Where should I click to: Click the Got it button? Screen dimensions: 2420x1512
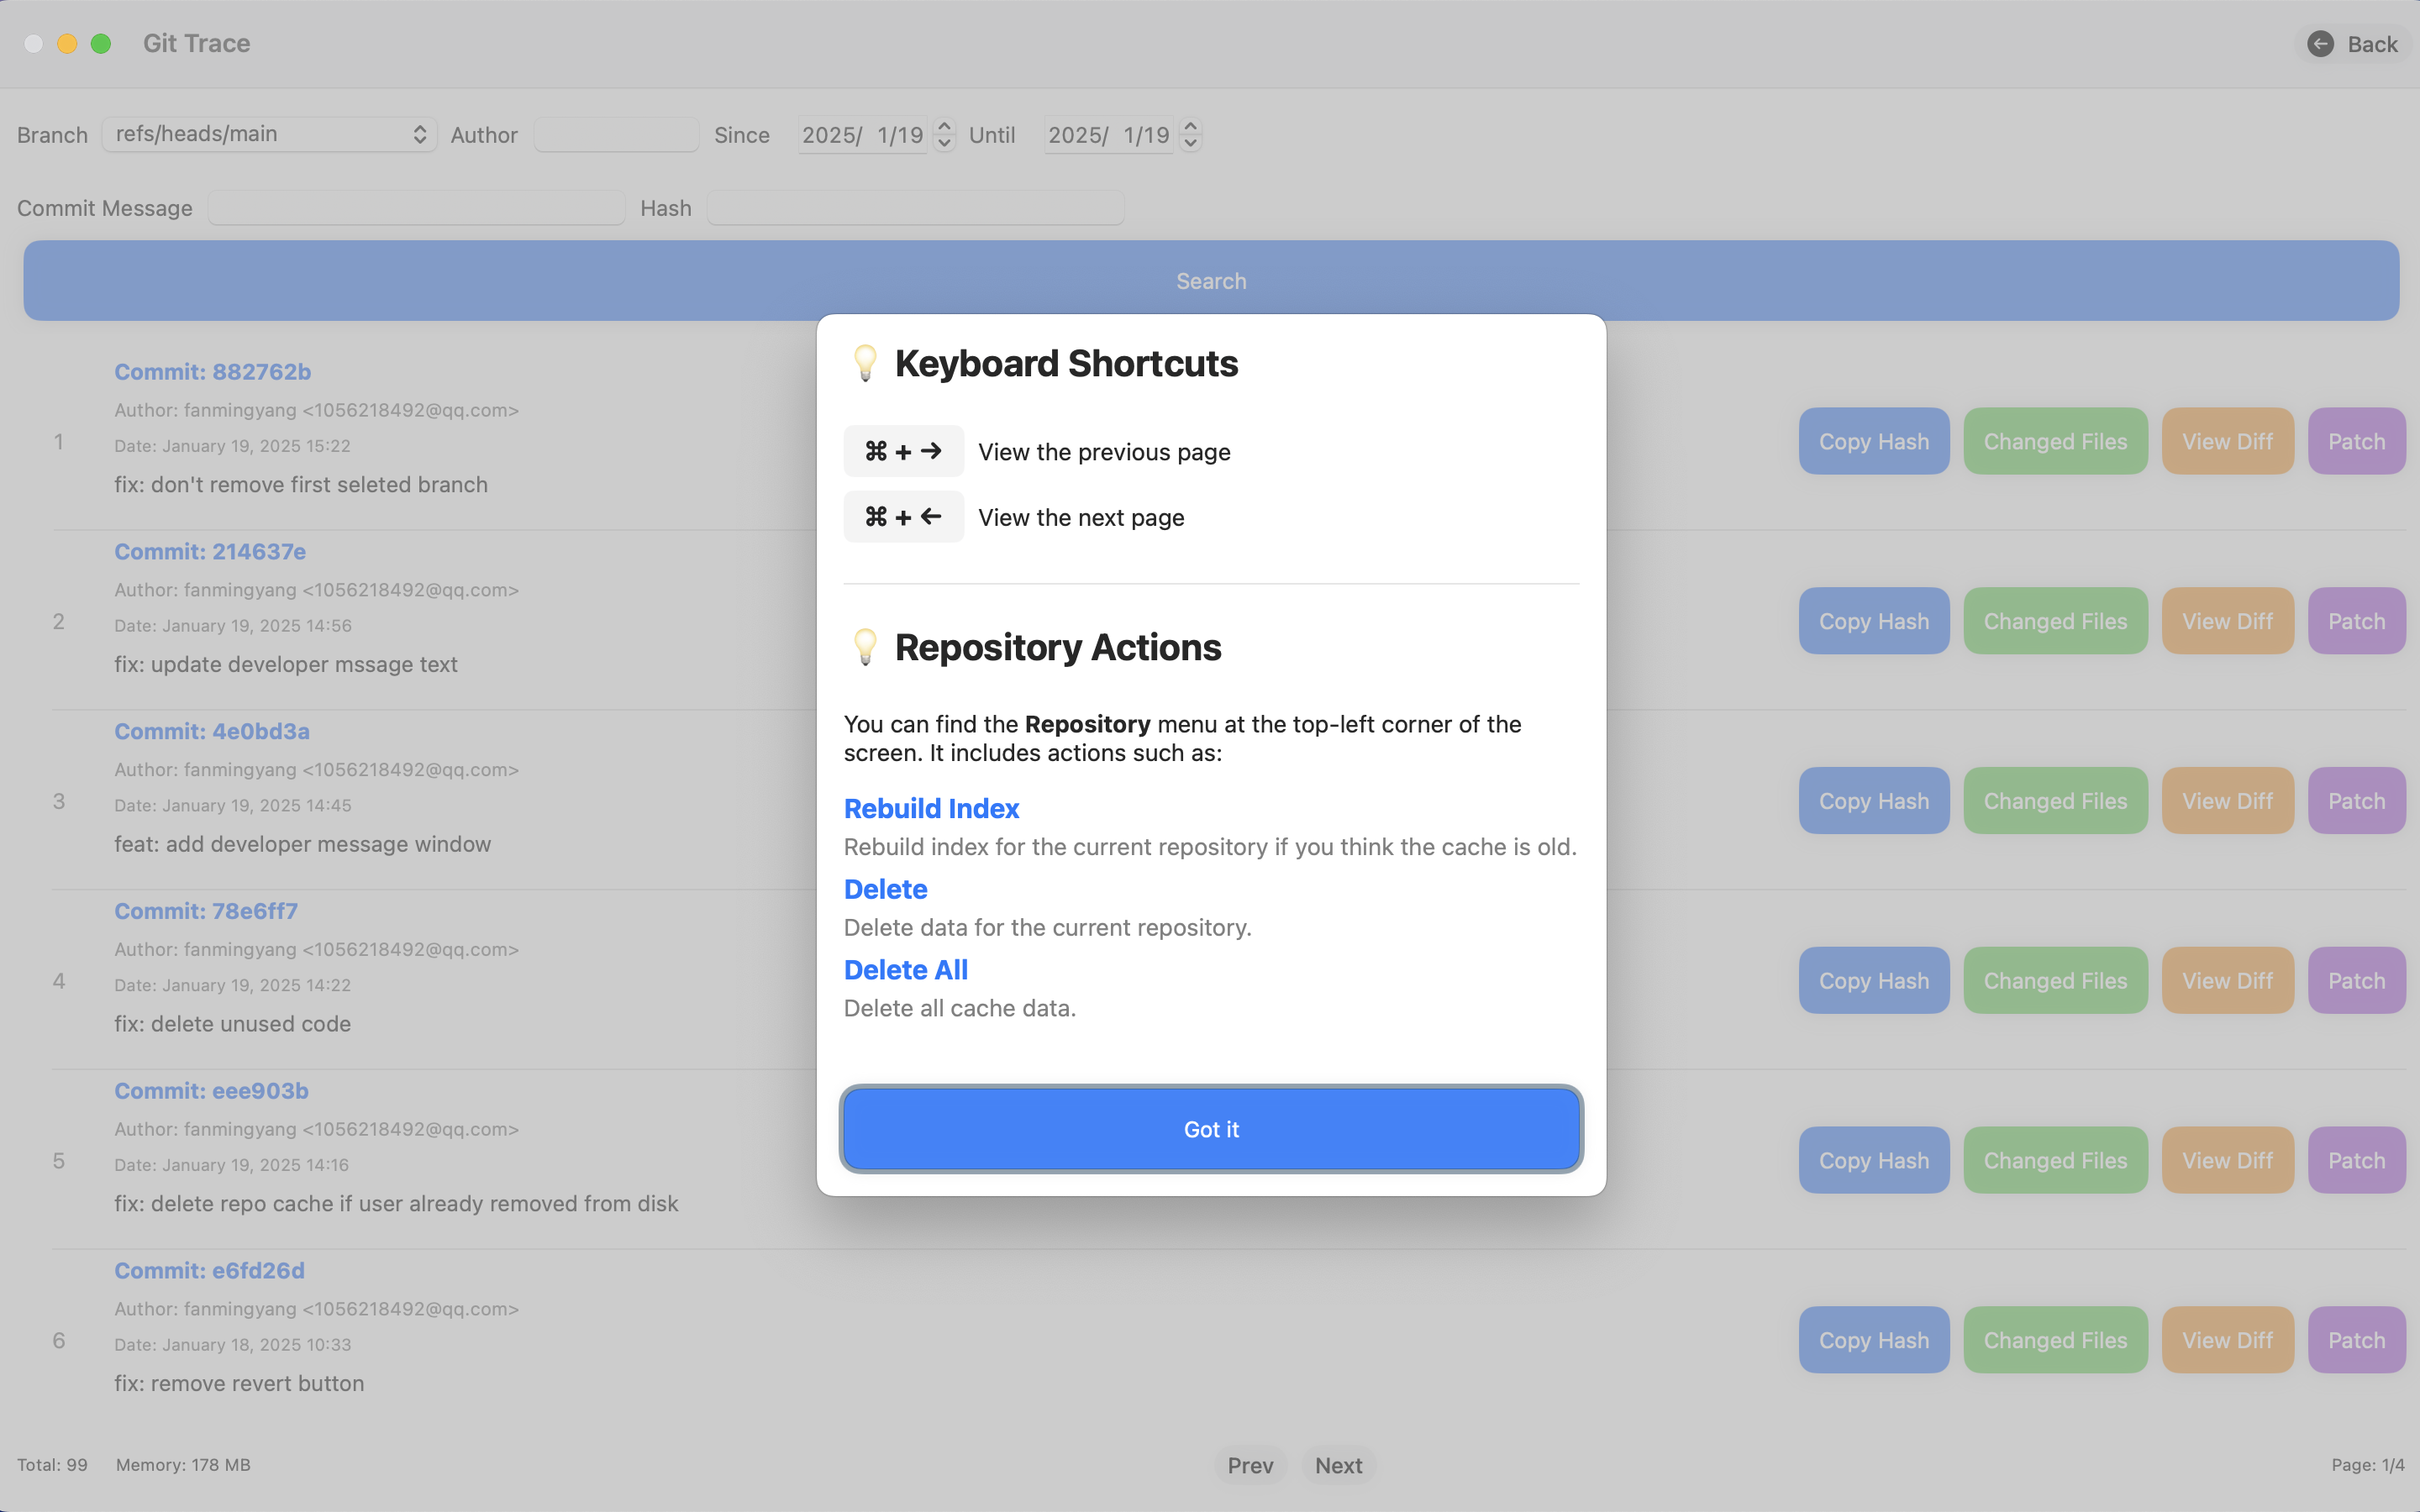point(1210,1129)
